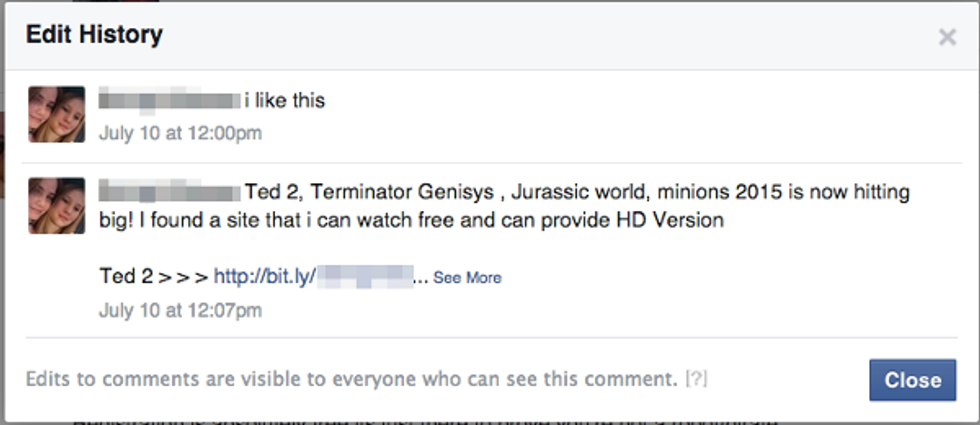
Task: Click 'Edits to comments are visible' footer text
Action: pyautogui.click(x=351, y=379)
